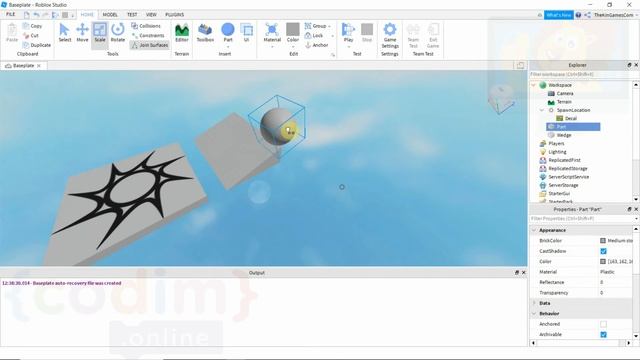640x360 pixels.
Task: Open the Part type dropdown arrow
Action: point(228,47)
